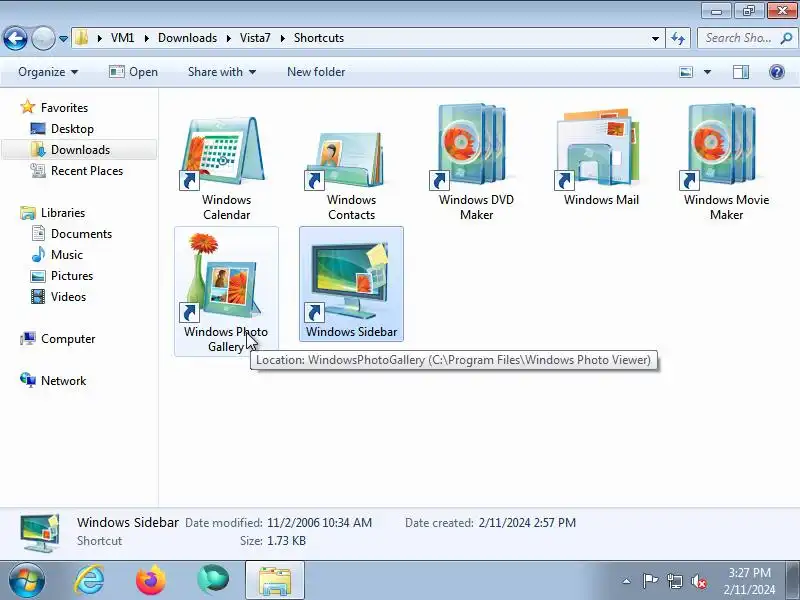Open the Pictures library
Screen dimensions: 800x600
click(72, 276)
